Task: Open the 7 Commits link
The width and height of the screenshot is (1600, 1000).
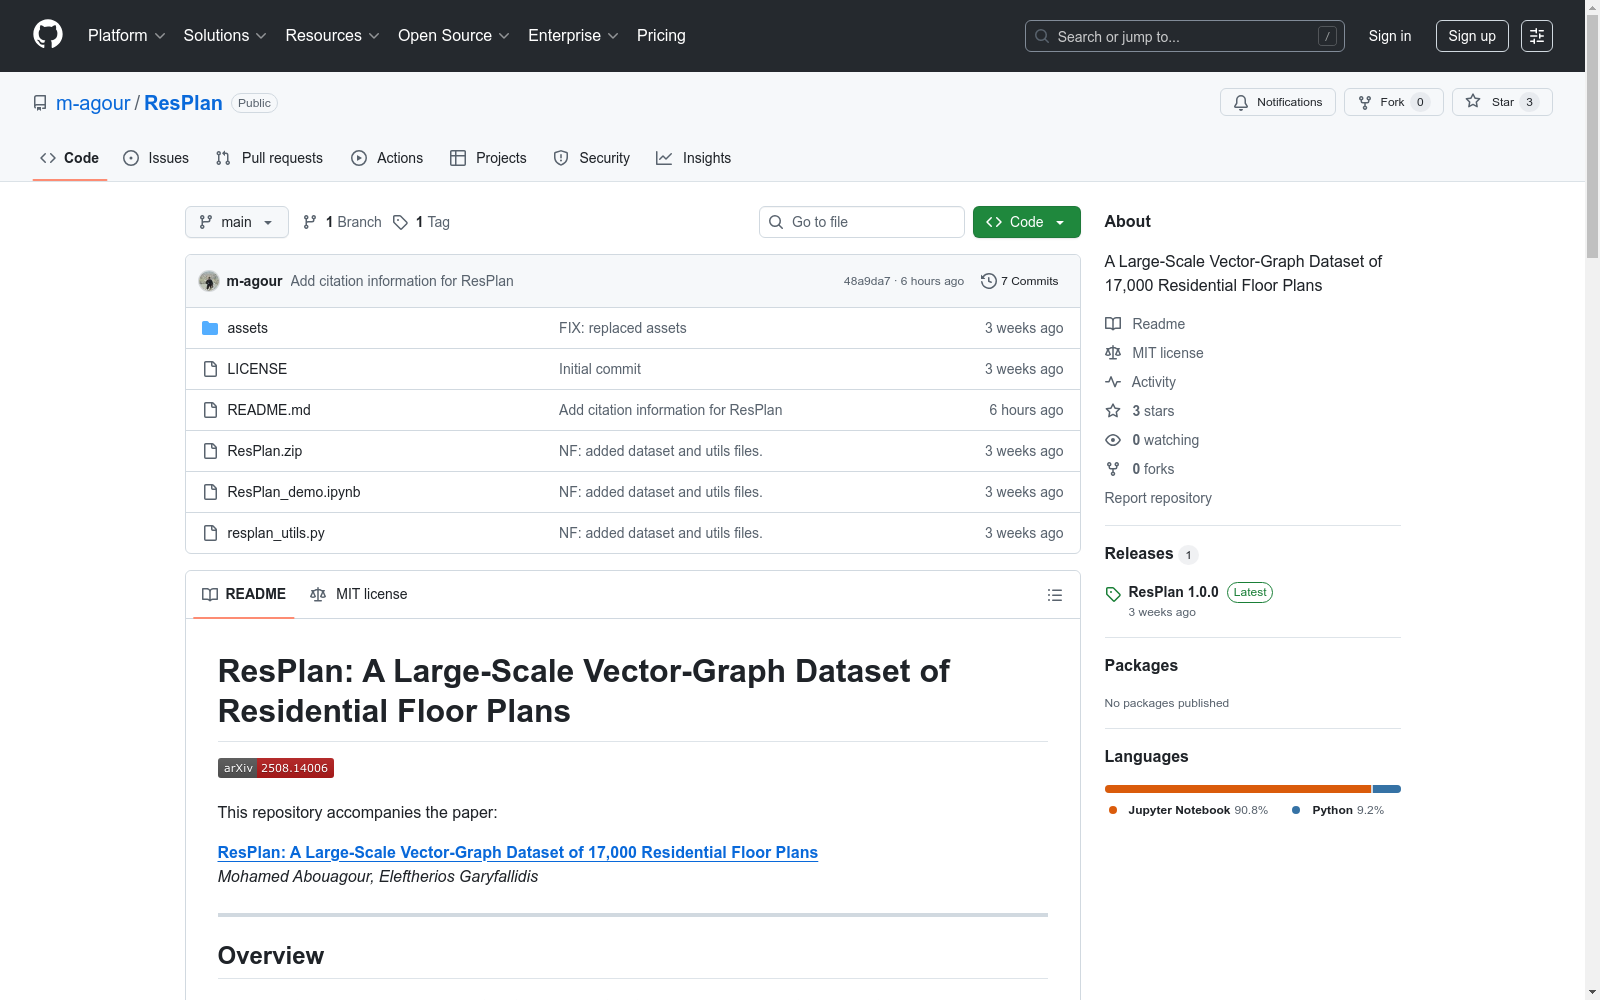Action: click(x=1020, y=281)
